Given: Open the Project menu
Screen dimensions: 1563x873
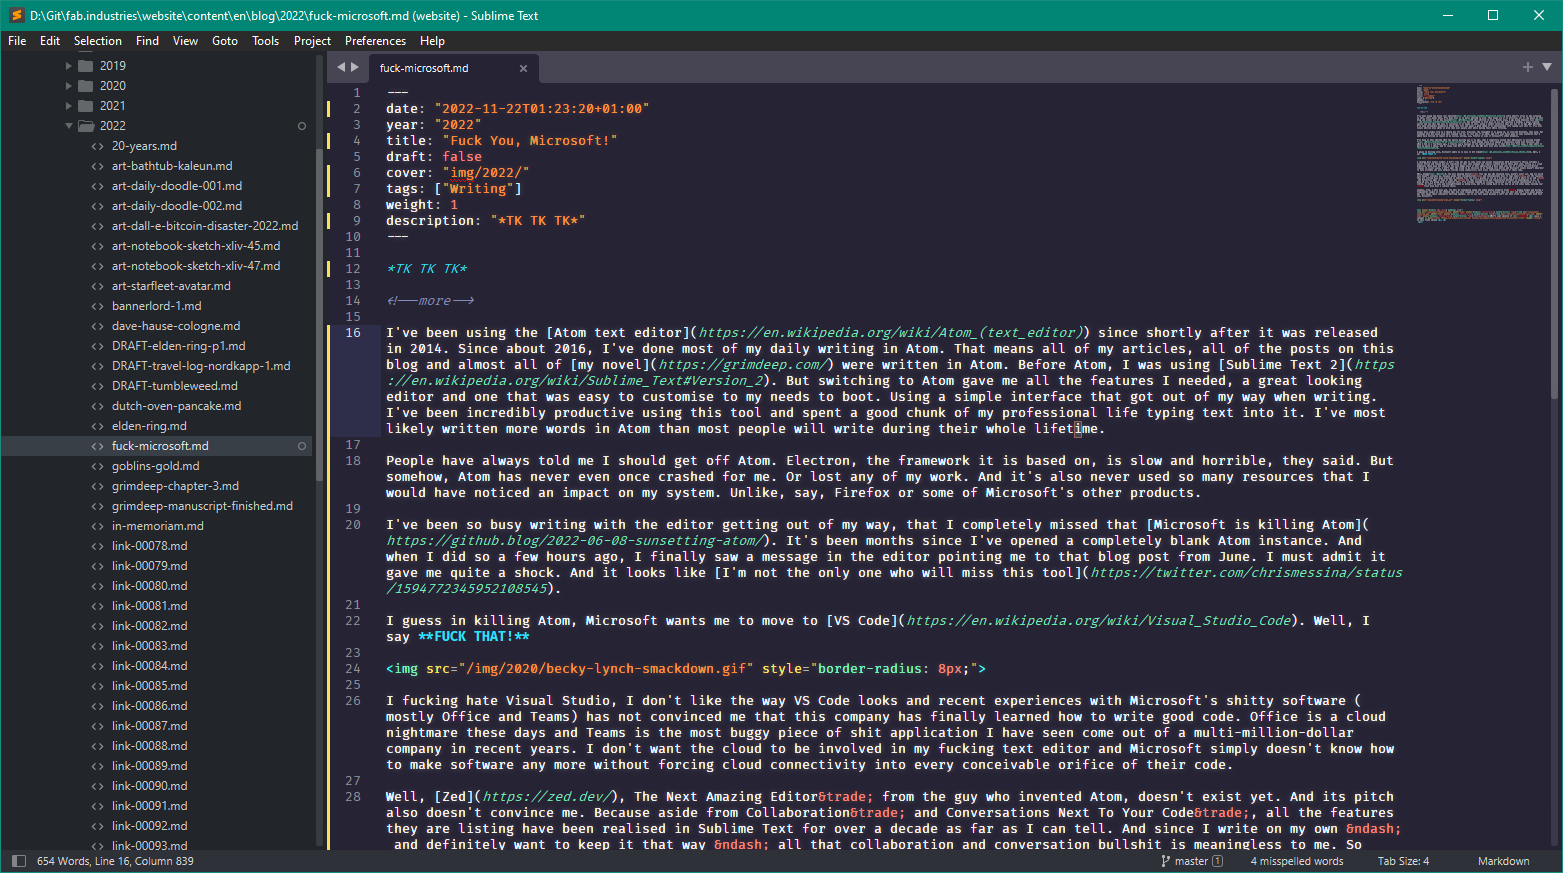Looking at the screenshot, I should point(312,41).
